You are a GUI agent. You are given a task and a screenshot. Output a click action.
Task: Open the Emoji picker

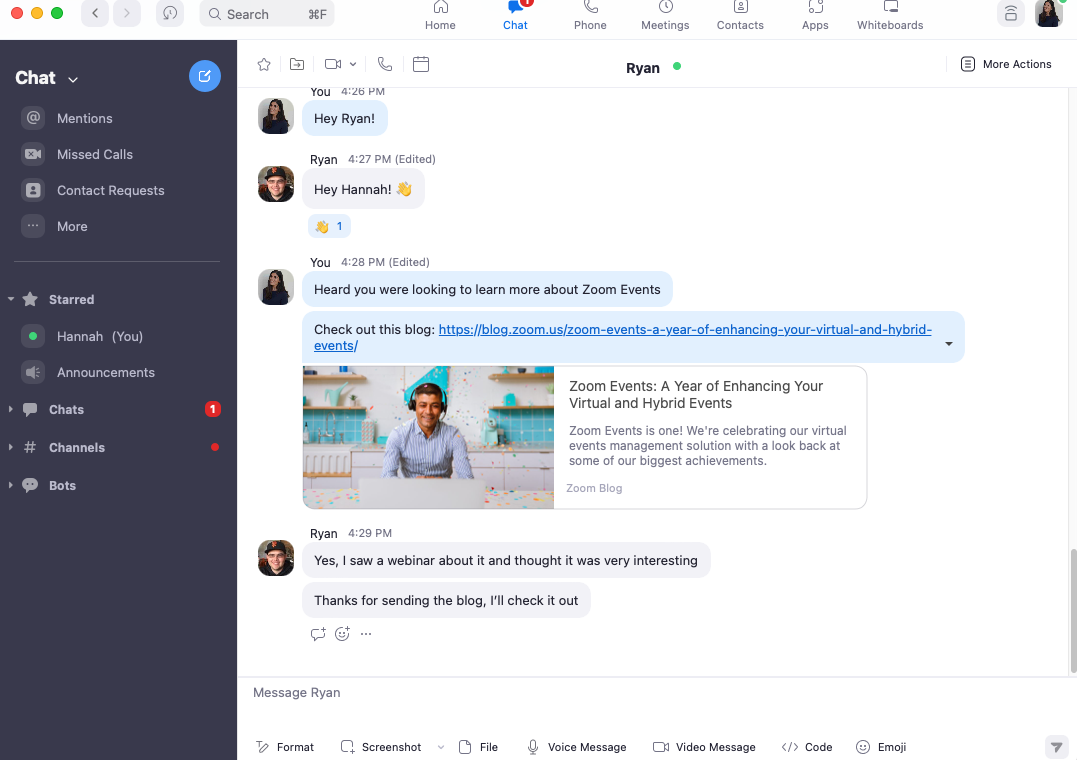click(x=881, y=747)
